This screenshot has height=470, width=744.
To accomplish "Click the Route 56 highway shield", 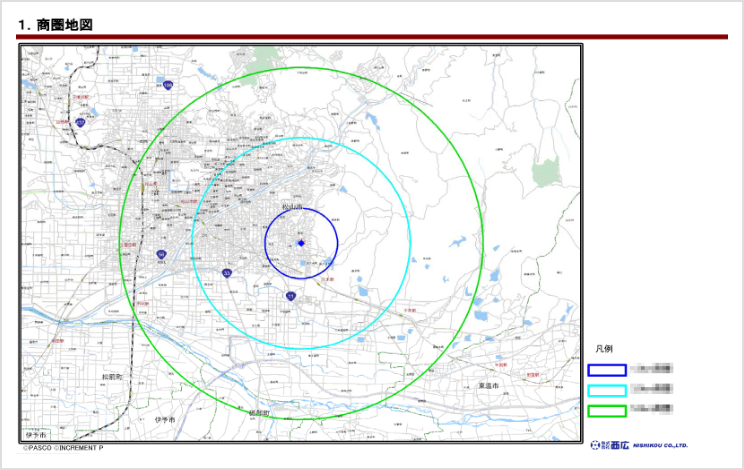I will (x=161, y=256).
